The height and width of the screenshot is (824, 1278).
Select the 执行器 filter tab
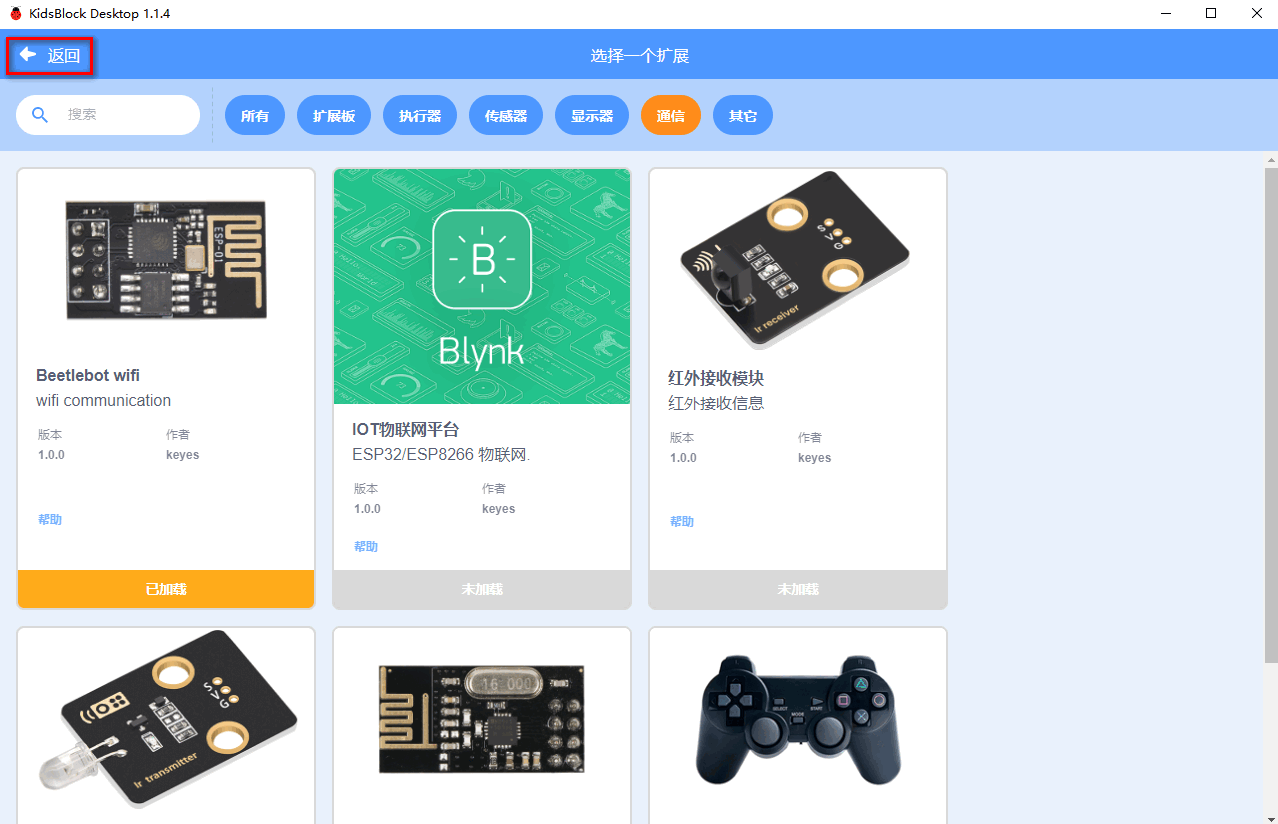point(420,116)
